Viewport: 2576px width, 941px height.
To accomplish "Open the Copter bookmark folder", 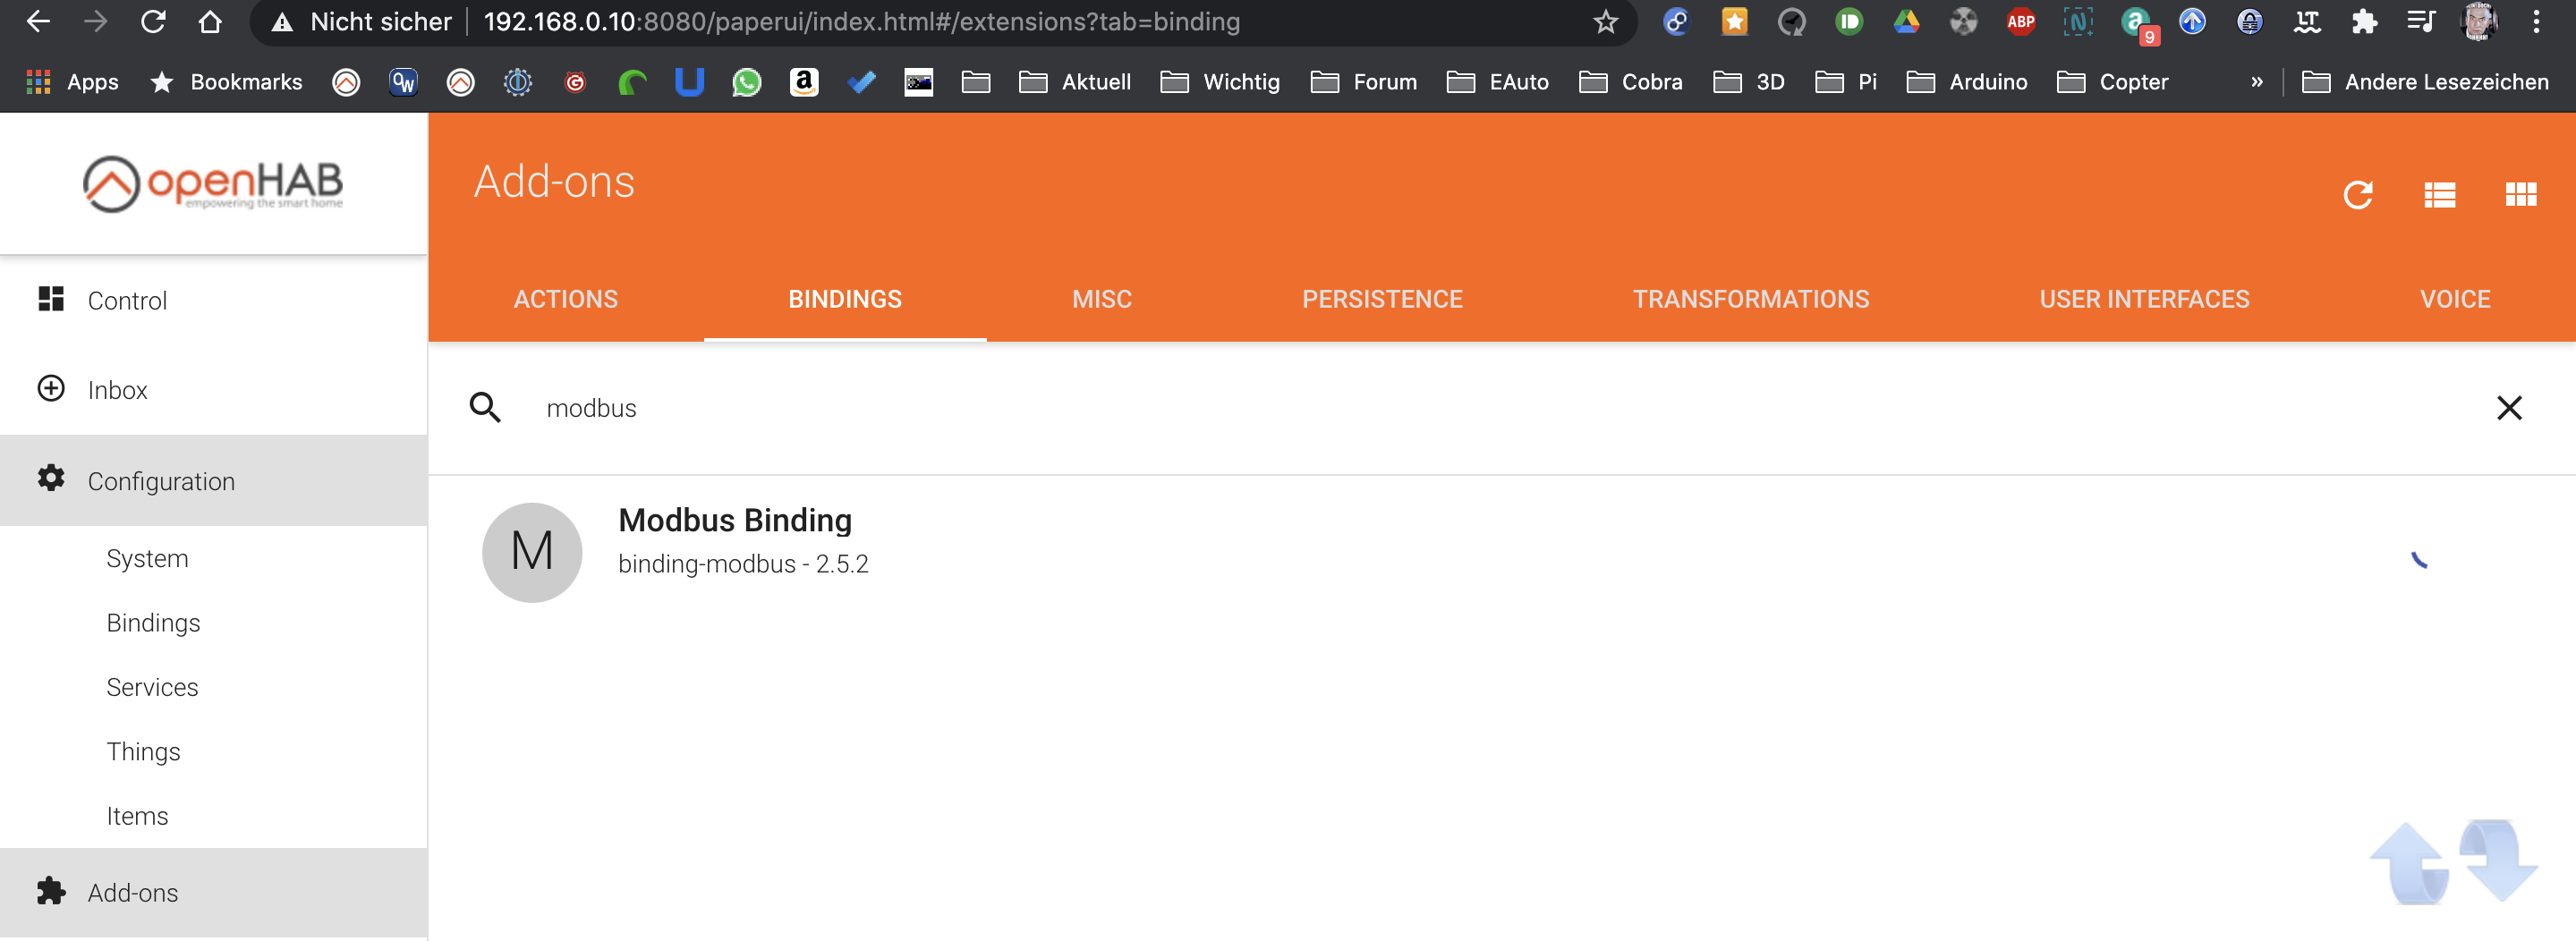I will pos(2112,82).
